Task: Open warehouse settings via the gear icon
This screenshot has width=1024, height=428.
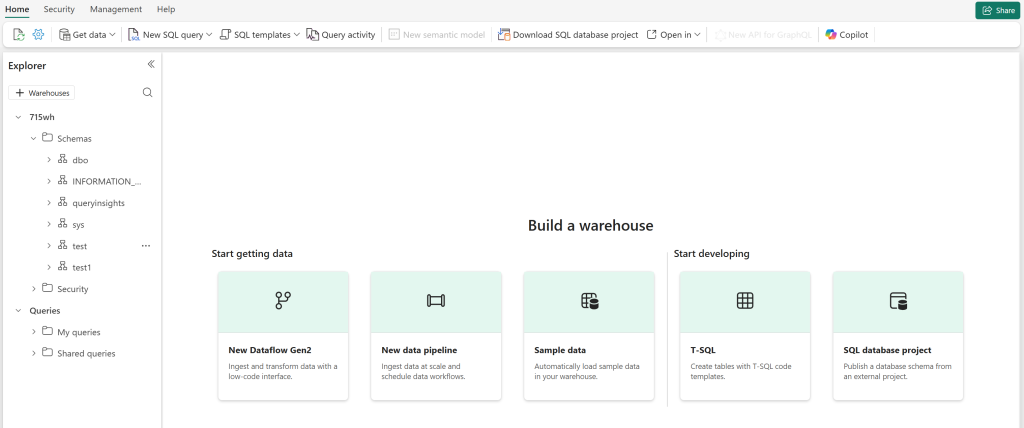Action: coord(38,34)
